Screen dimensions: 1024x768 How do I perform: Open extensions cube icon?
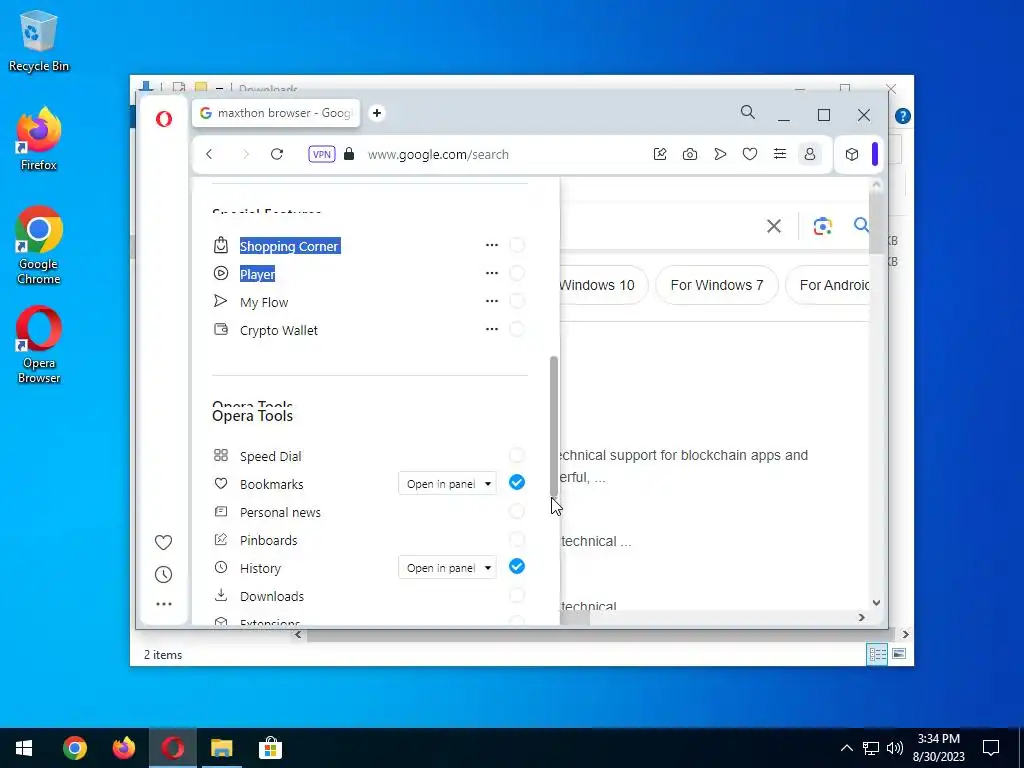pyautogui.click(x=852, y=154)
